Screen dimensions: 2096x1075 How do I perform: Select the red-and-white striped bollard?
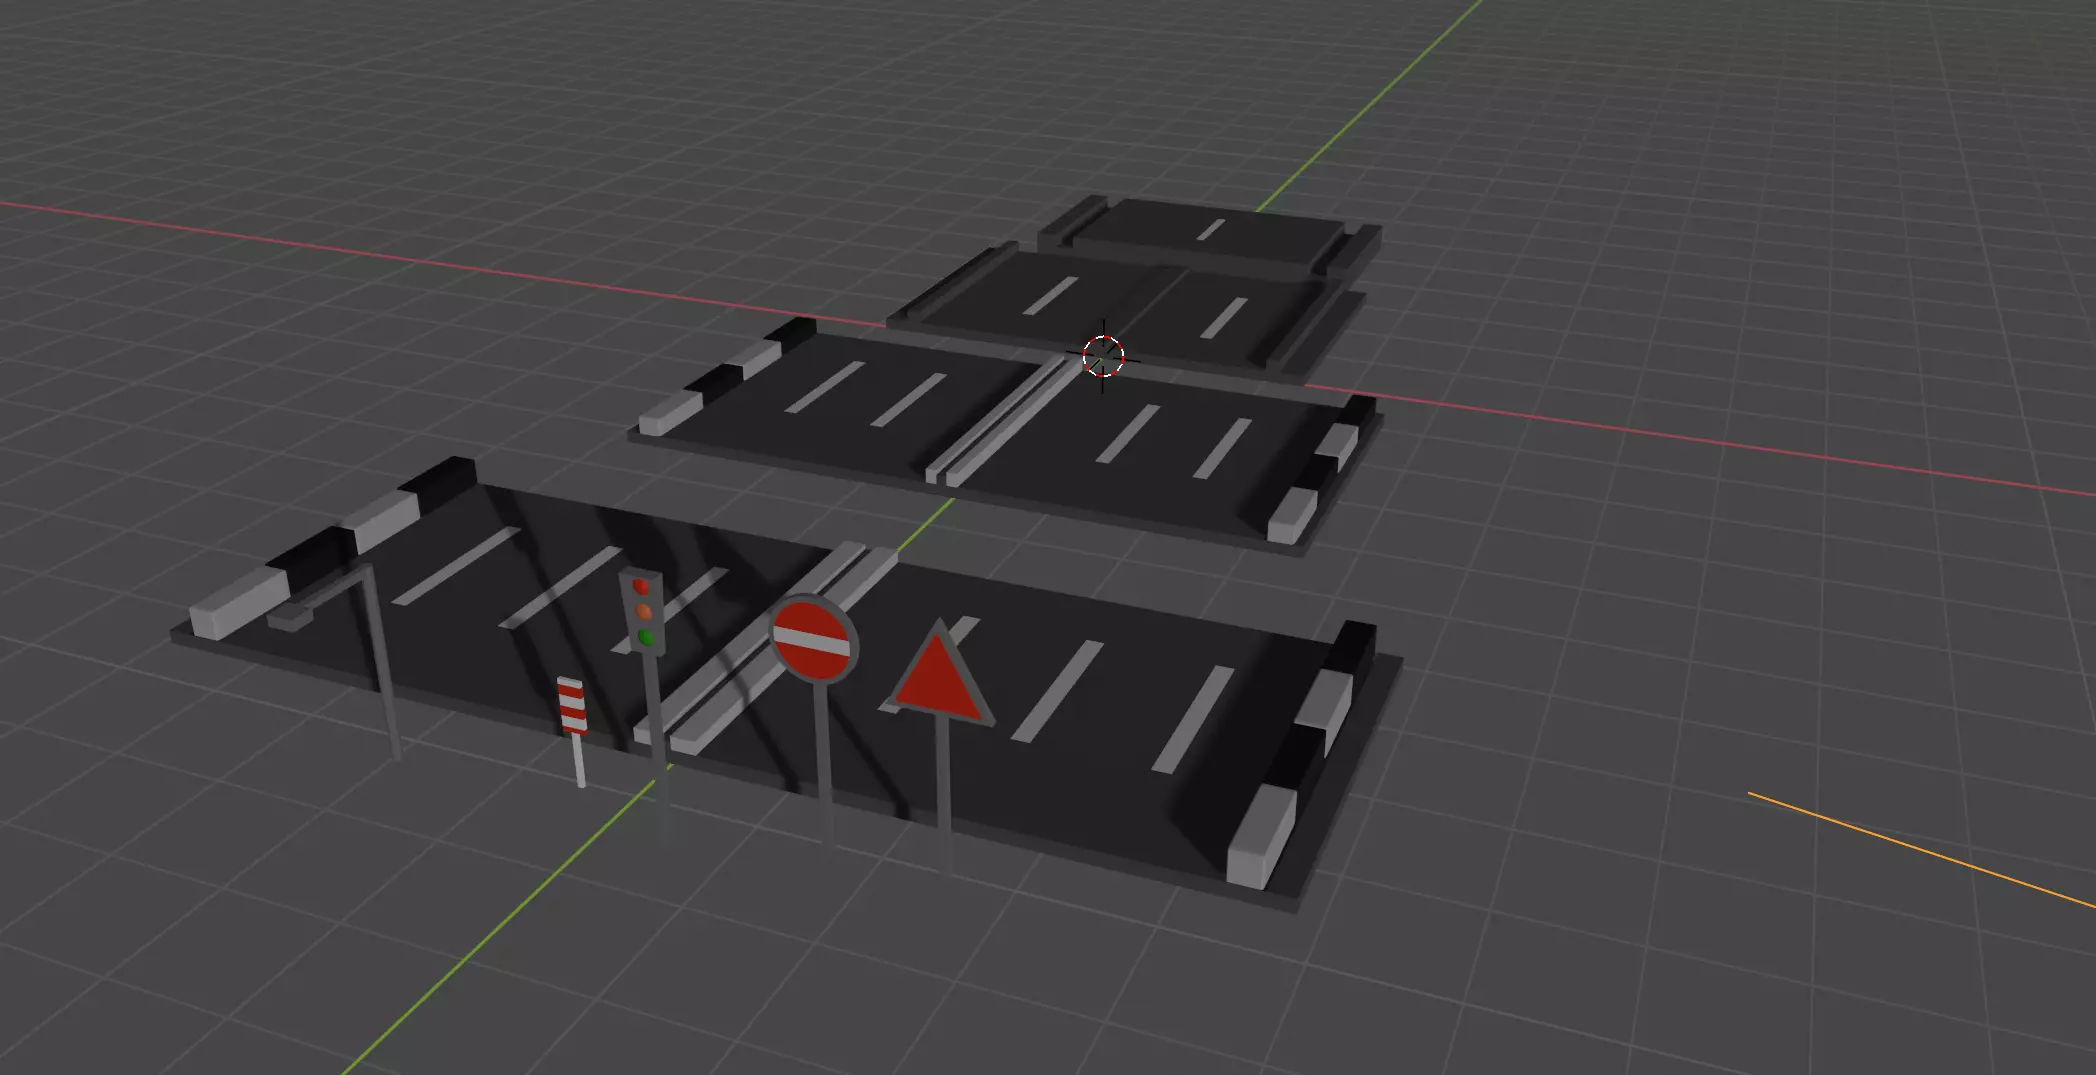point(572,707)
